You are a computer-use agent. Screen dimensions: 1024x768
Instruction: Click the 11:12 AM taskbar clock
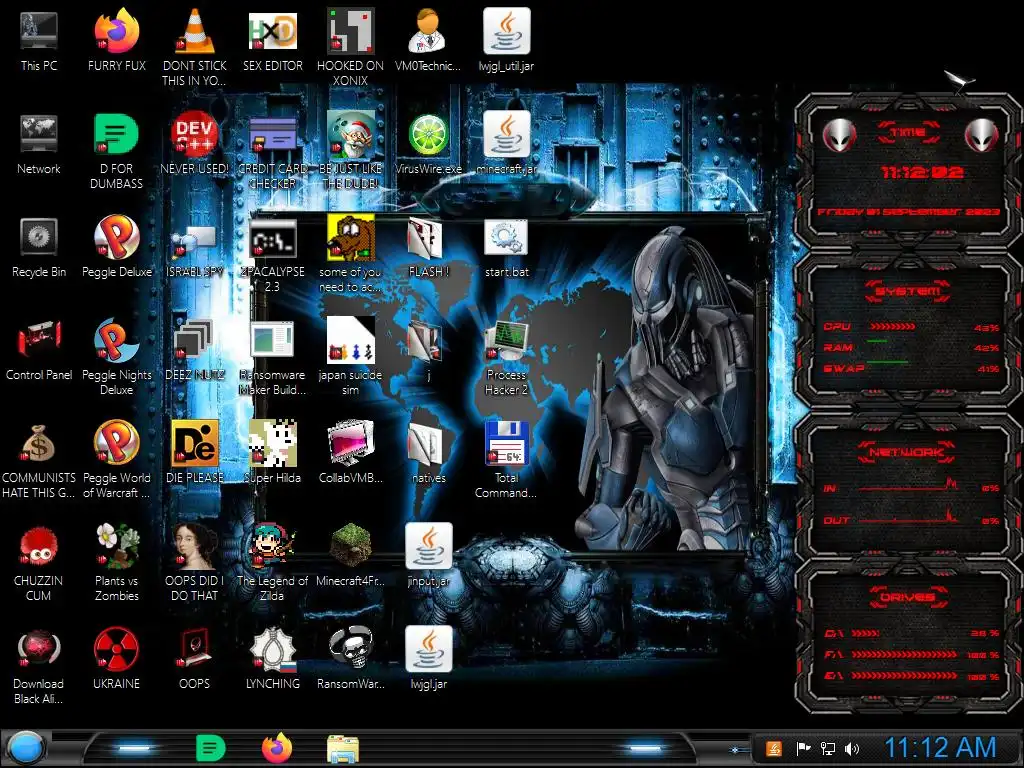point(940,748)
